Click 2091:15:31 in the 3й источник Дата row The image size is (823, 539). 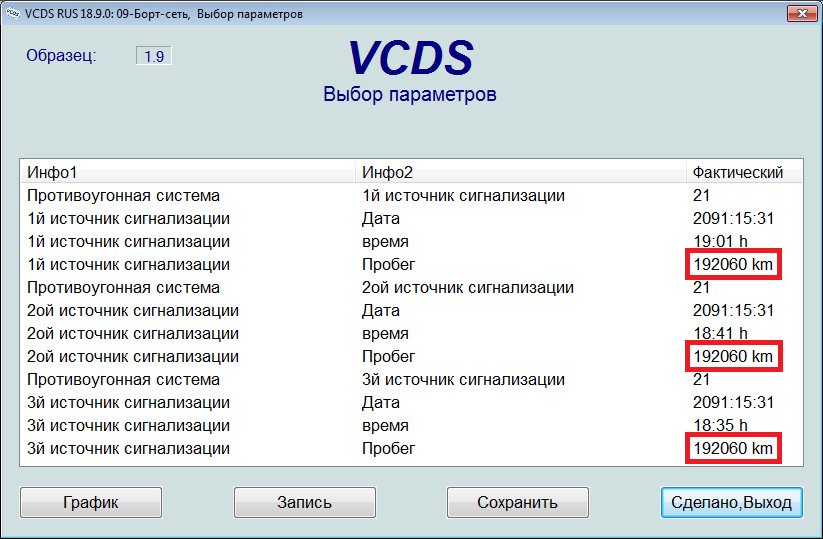[733, 403]
